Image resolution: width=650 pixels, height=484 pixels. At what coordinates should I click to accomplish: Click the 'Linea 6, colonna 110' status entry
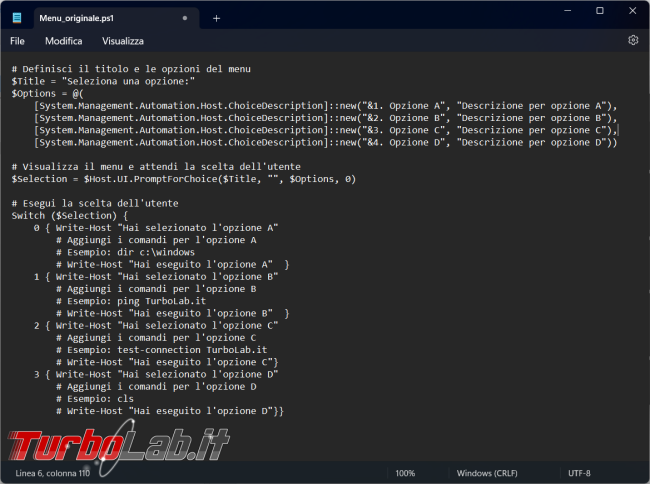click(53, 473)
